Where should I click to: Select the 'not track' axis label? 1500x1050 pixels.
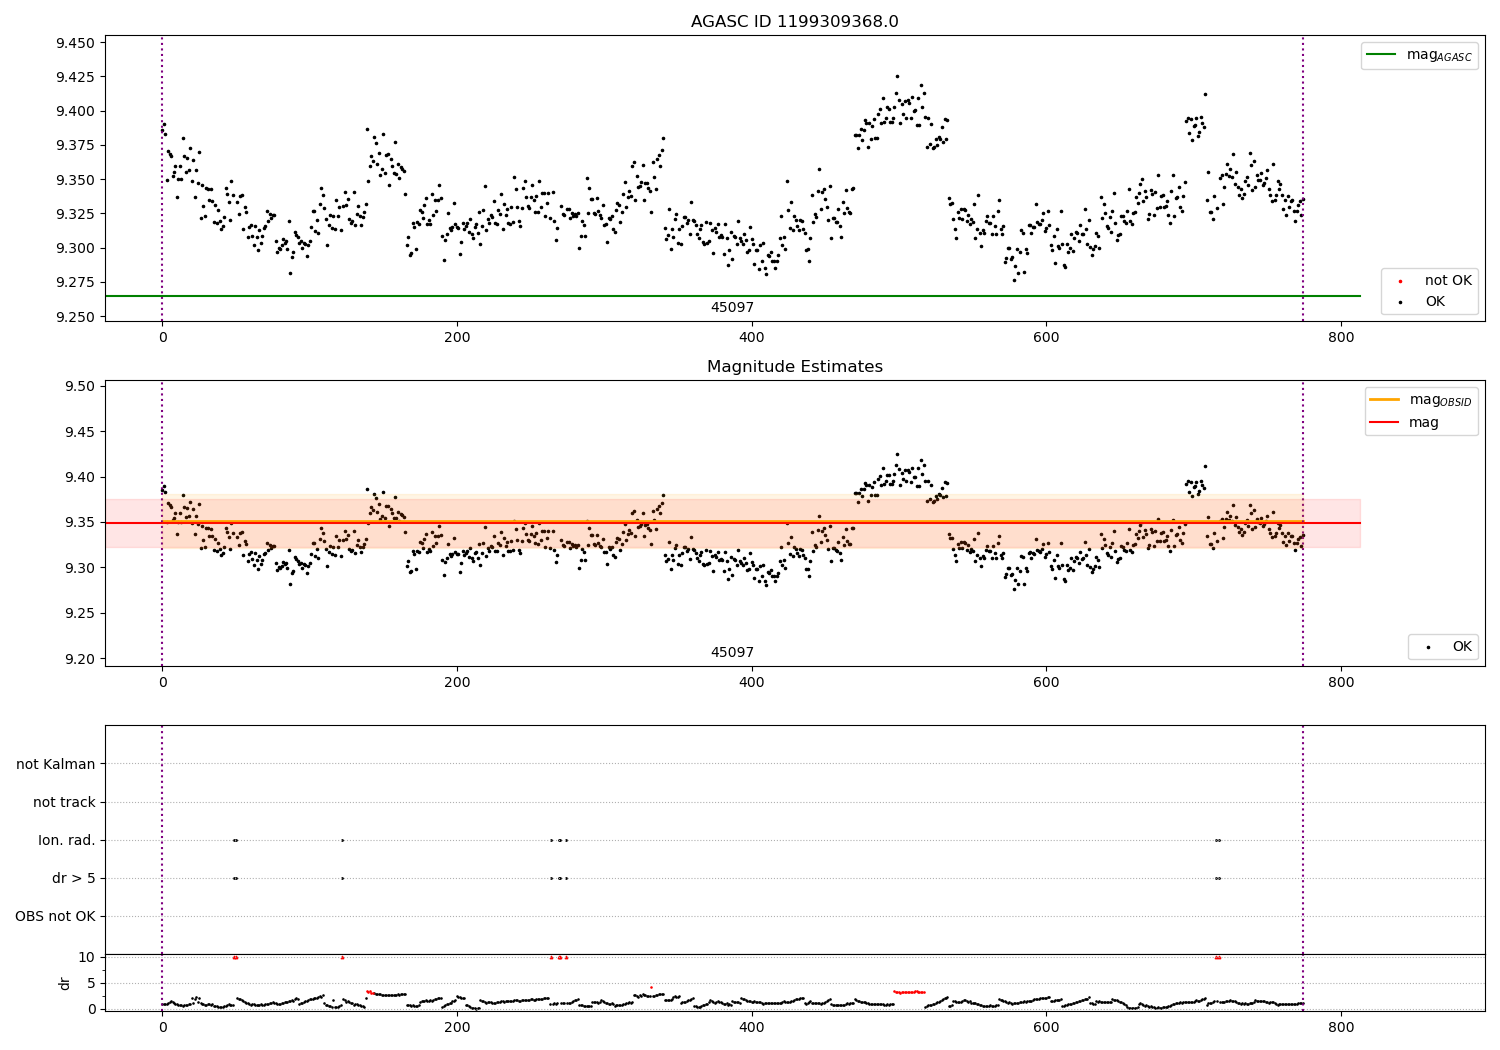64,802
